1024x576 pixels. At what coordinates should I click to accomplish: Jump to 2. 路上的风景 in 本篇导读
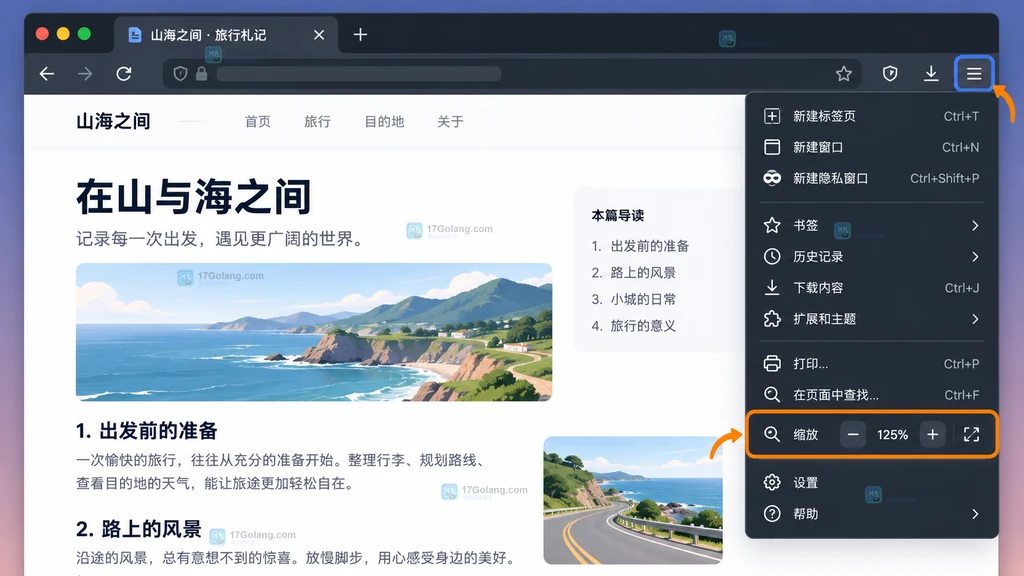click(x=633, y=273)
